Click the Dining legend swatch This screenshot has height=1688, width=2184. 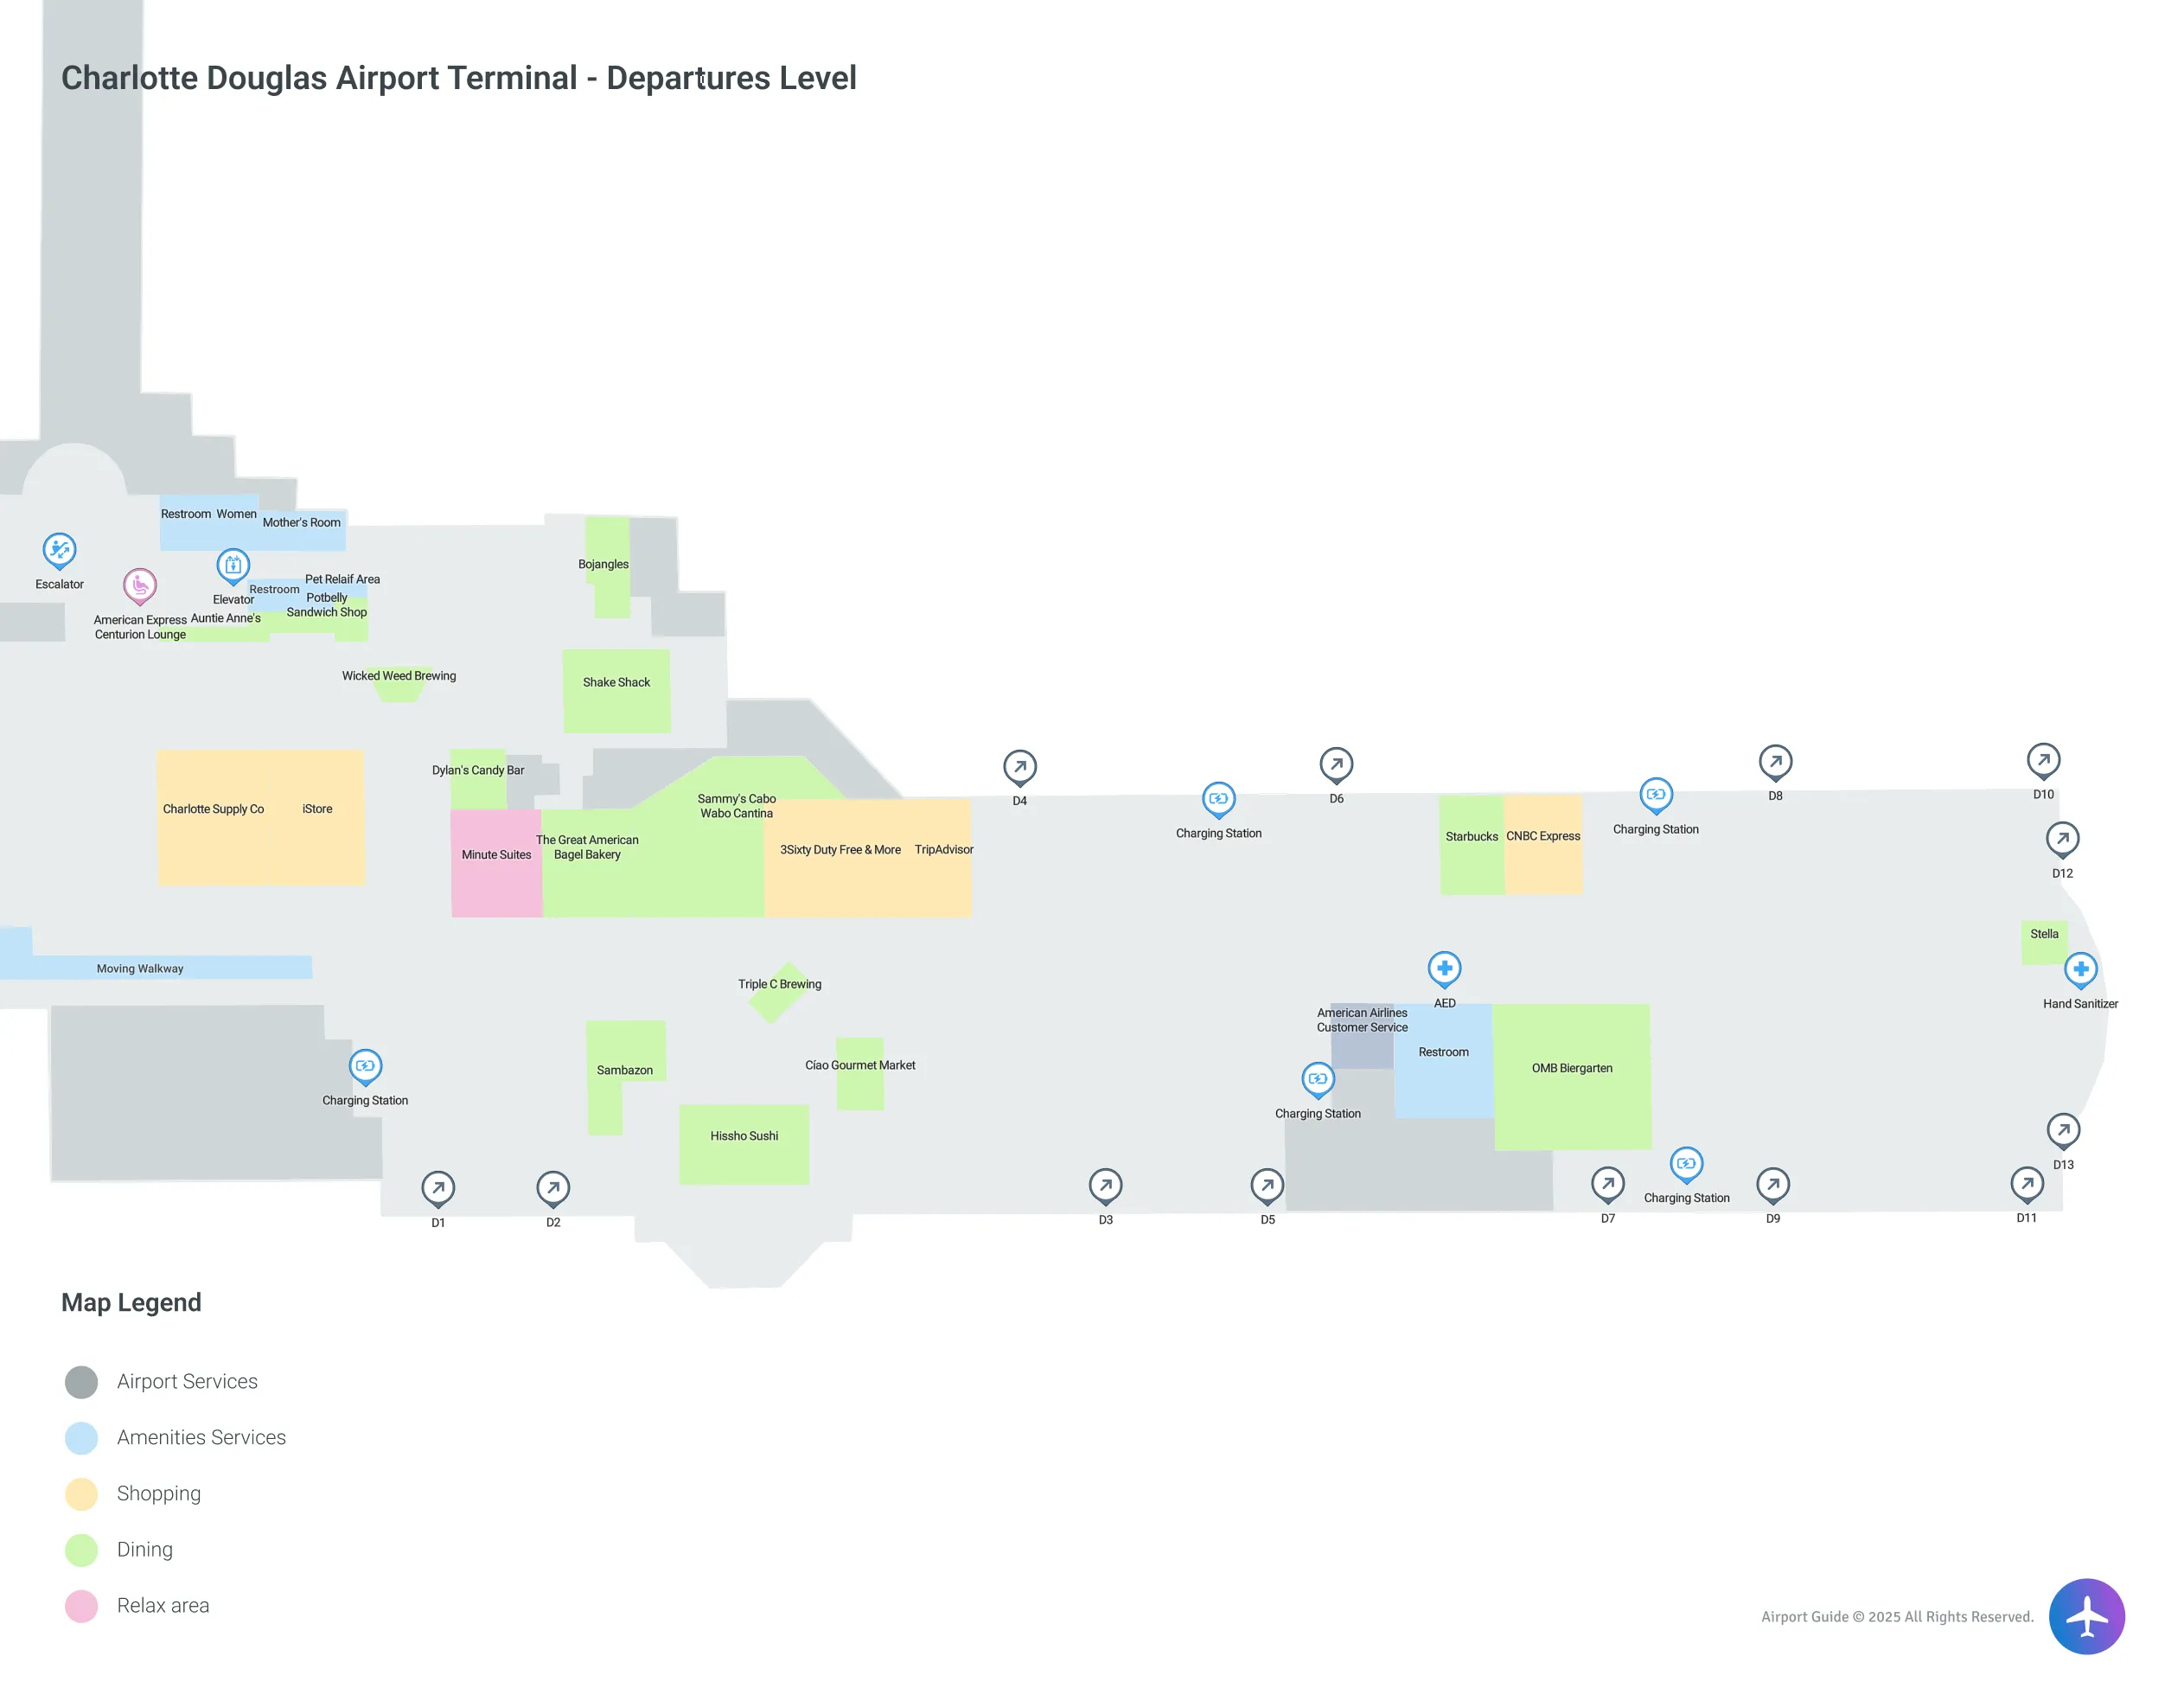coord(81,1550)
